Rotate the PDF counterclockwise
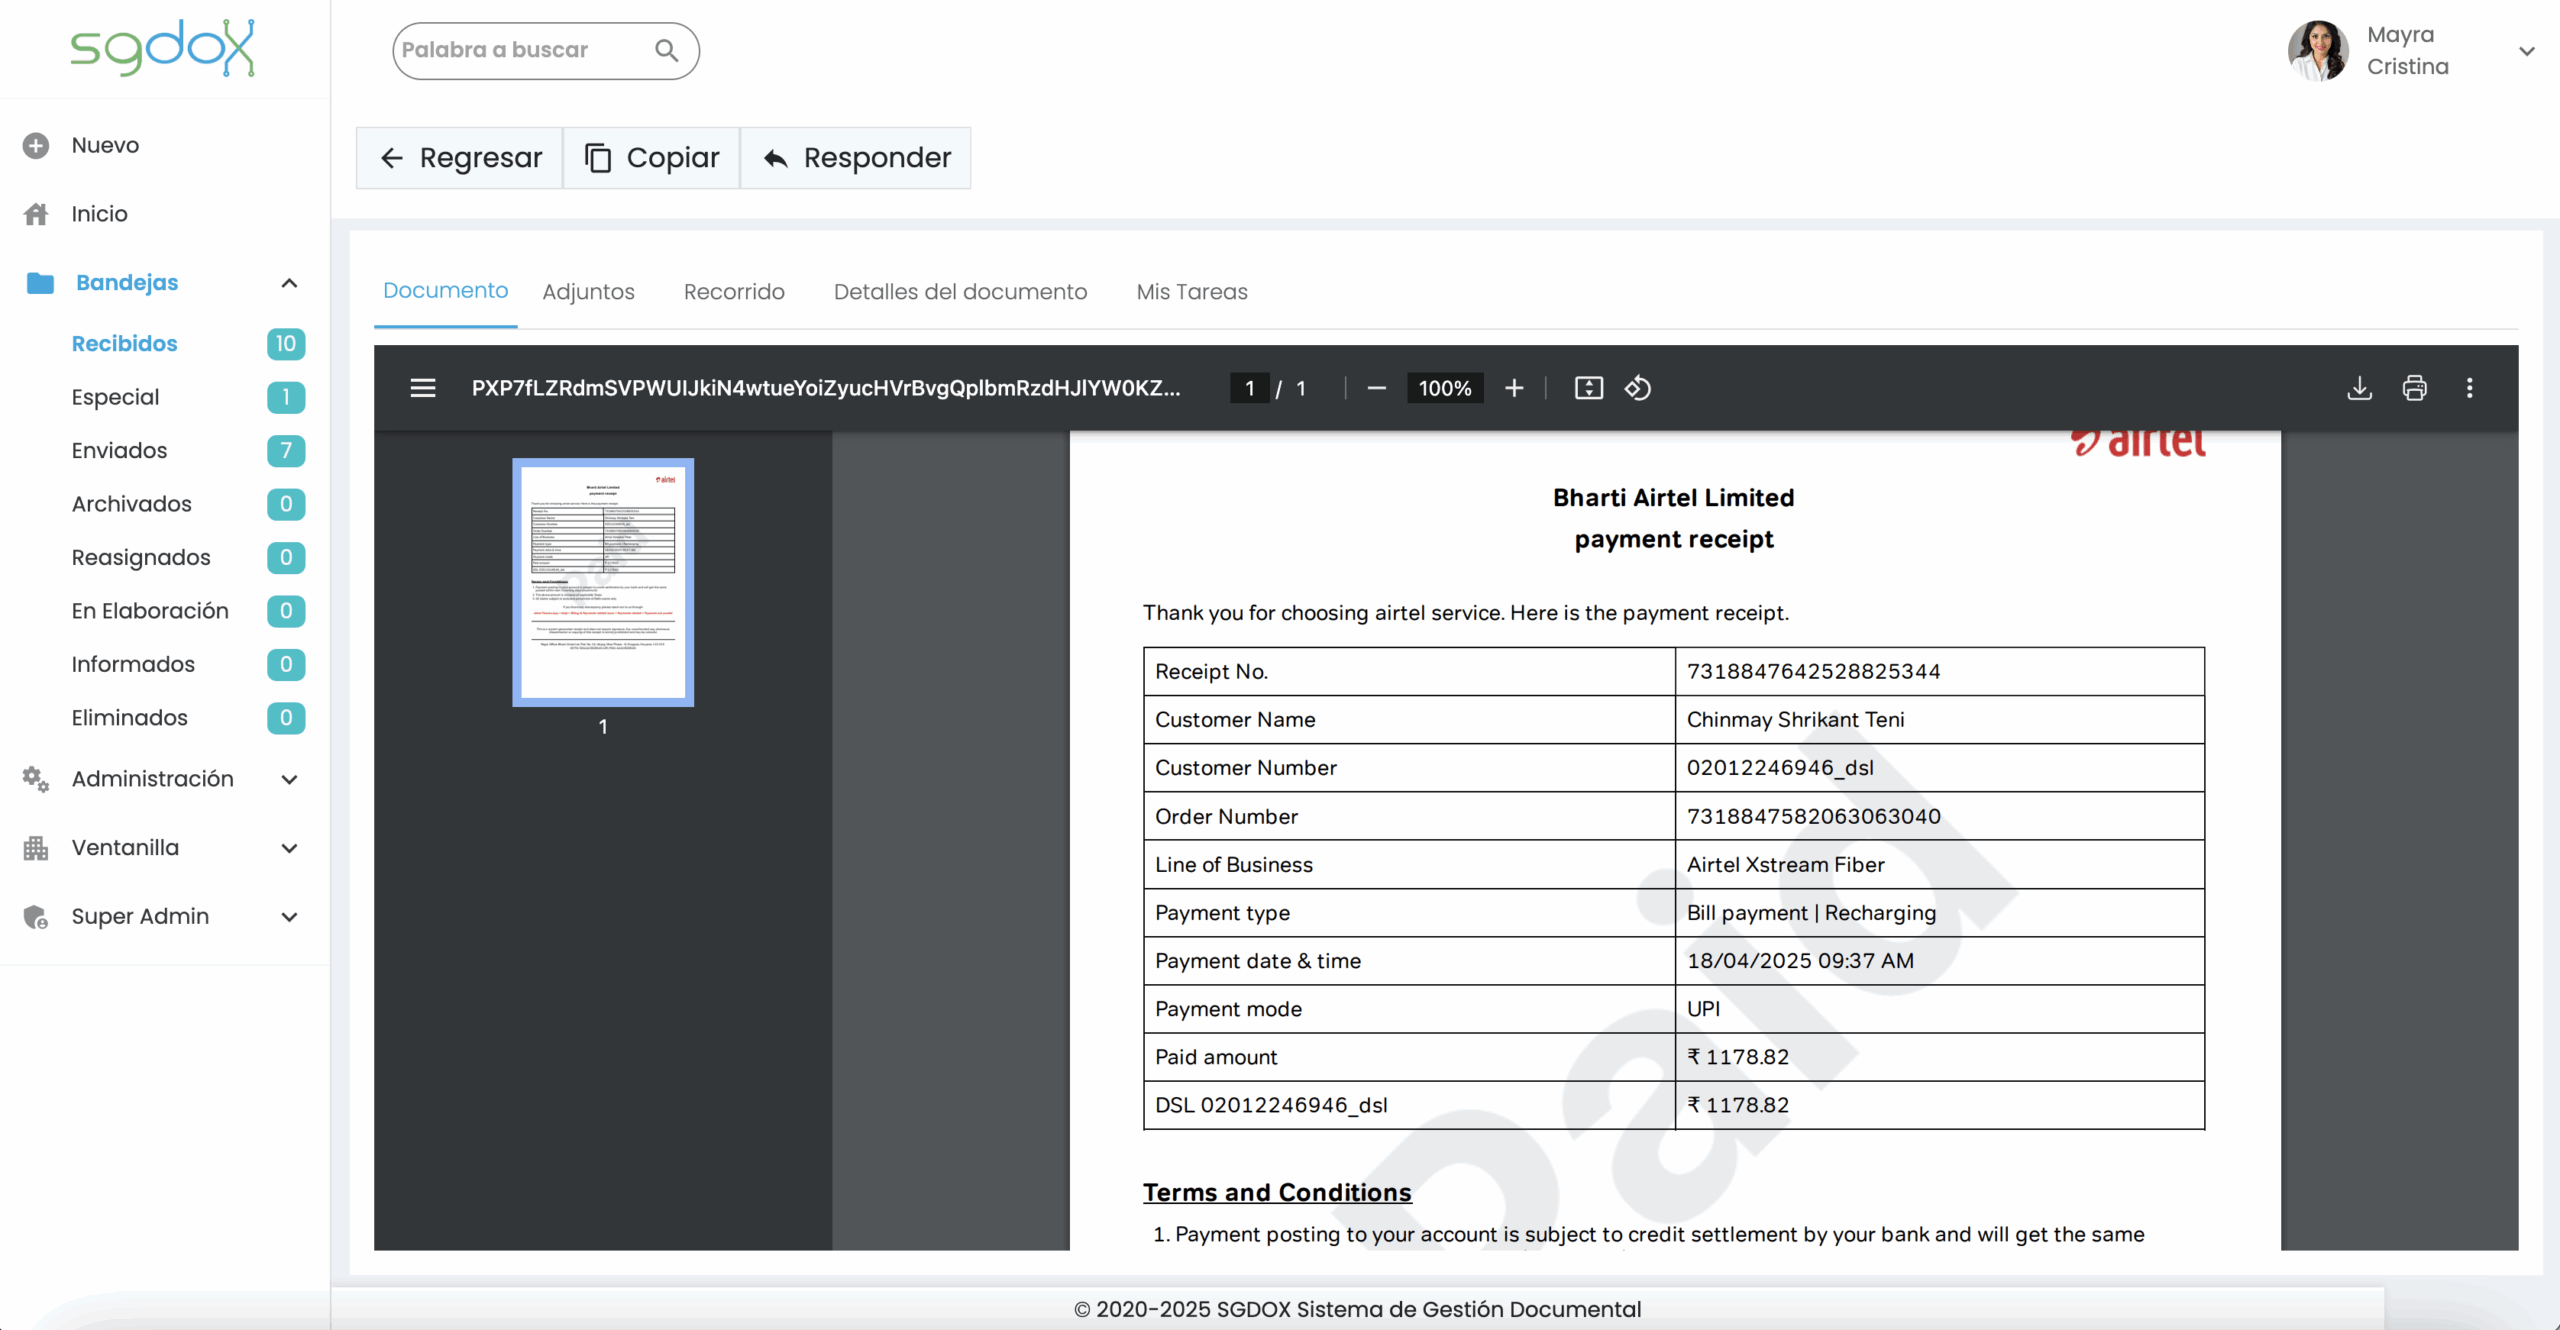Image resolution: width=2560 pixels, height=1330 pixels. (x=1637, y=388)
